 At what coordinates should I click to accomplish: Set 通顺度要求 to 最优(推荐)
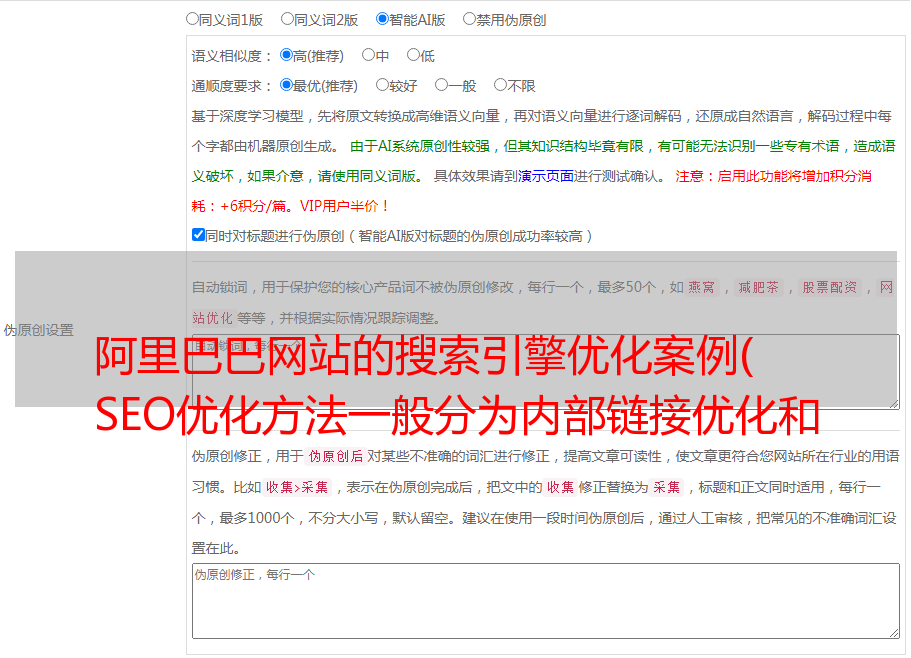tap(286, 85)
